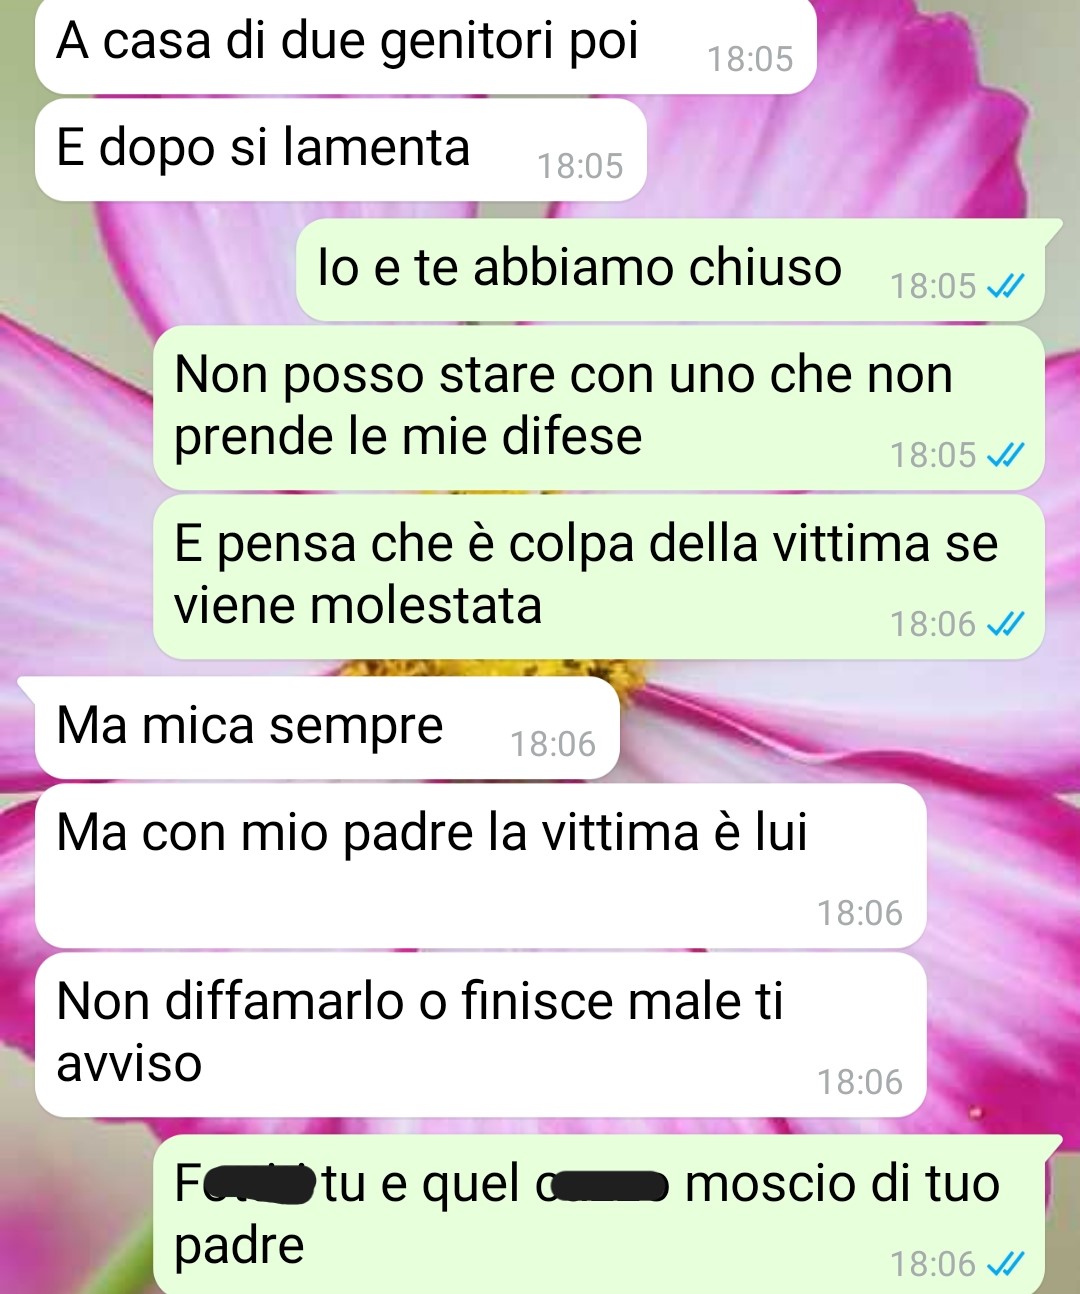Tap message 'E pensa che è colpa della vittima'

tap(599, 577)
